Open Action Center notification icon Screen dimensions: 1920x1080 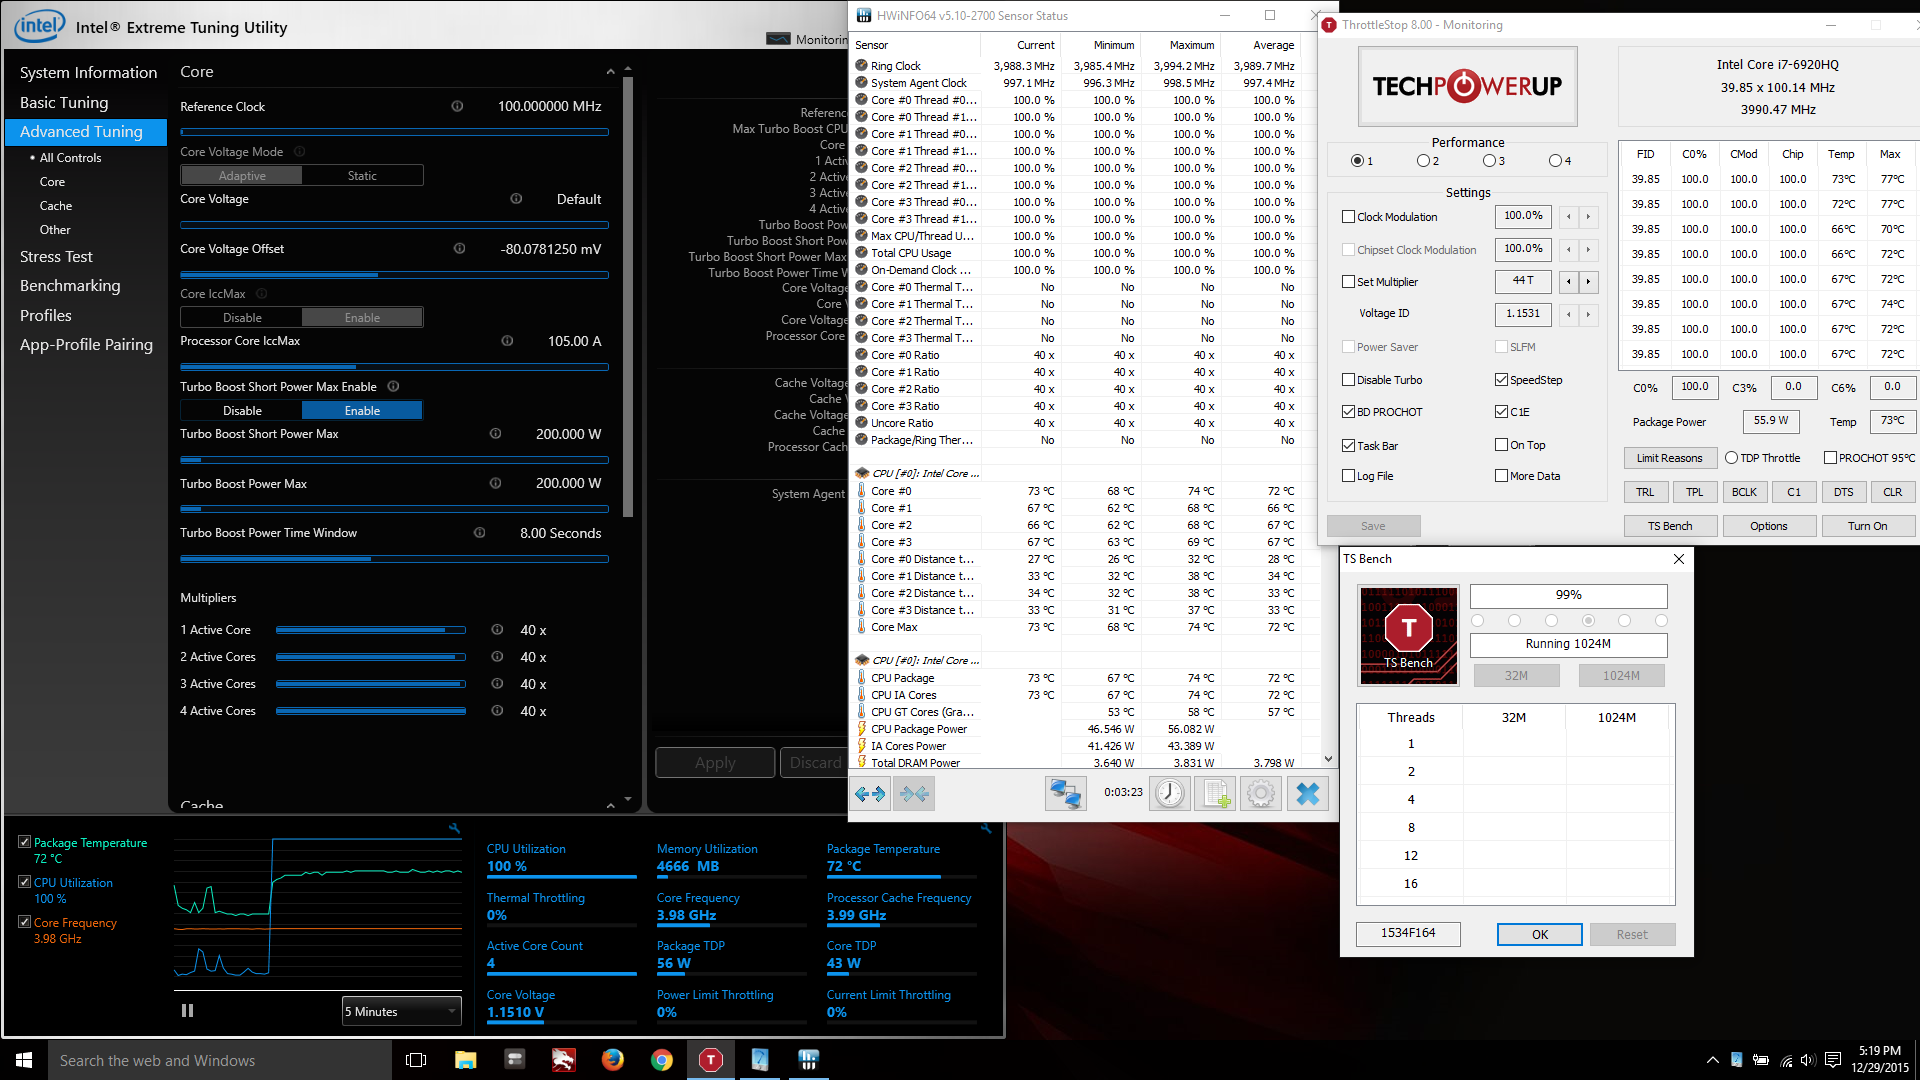pyautogui.click(x=1833, y=1060)
